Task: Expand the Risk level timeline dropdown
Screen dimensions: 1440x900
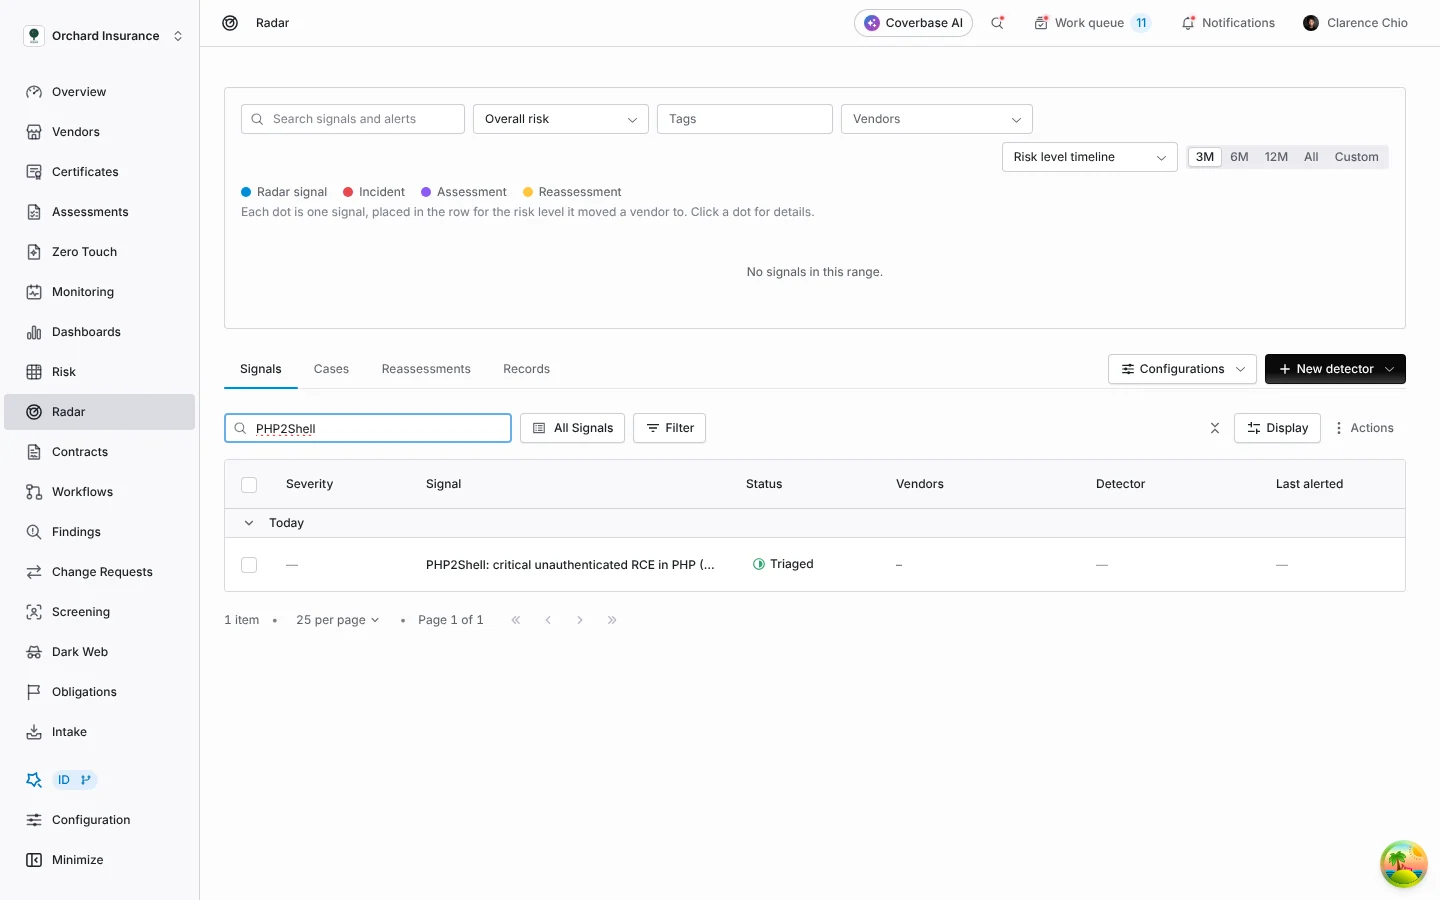Action: 1090,157
